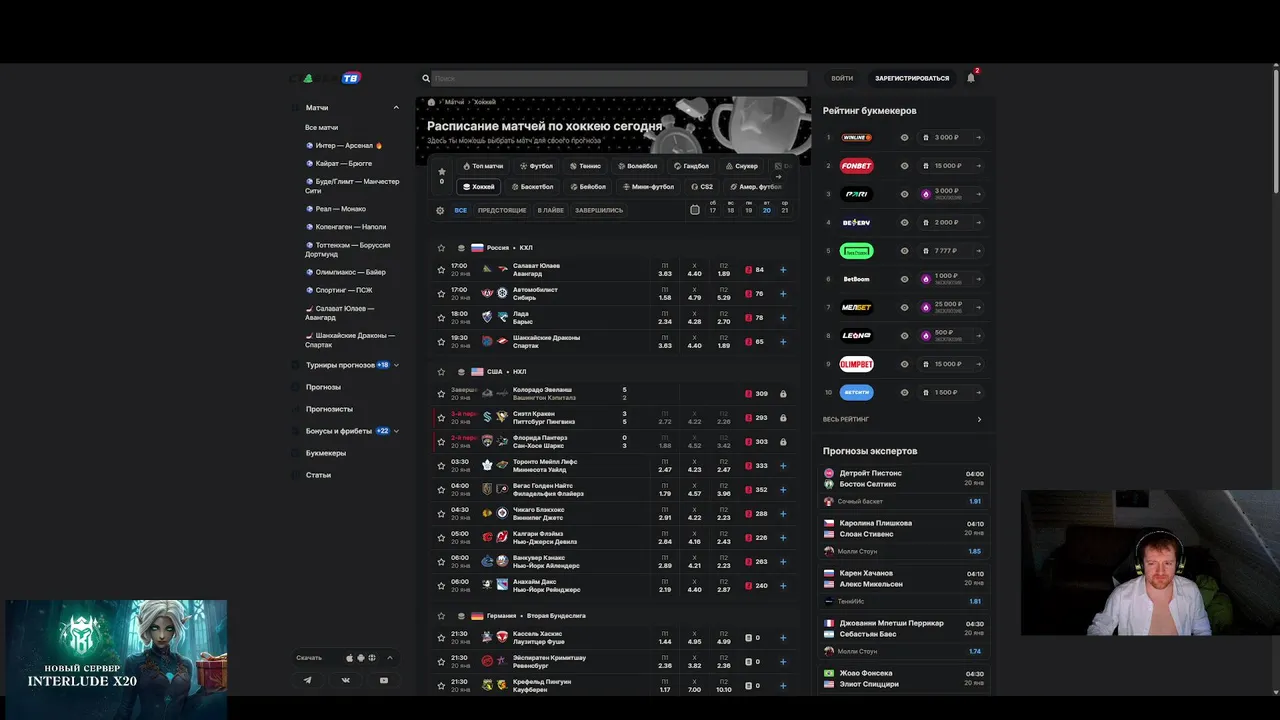Screen dimensions: 1280x720
Task: Collapse the Матчи sidebar section
Action: [396, 107]
